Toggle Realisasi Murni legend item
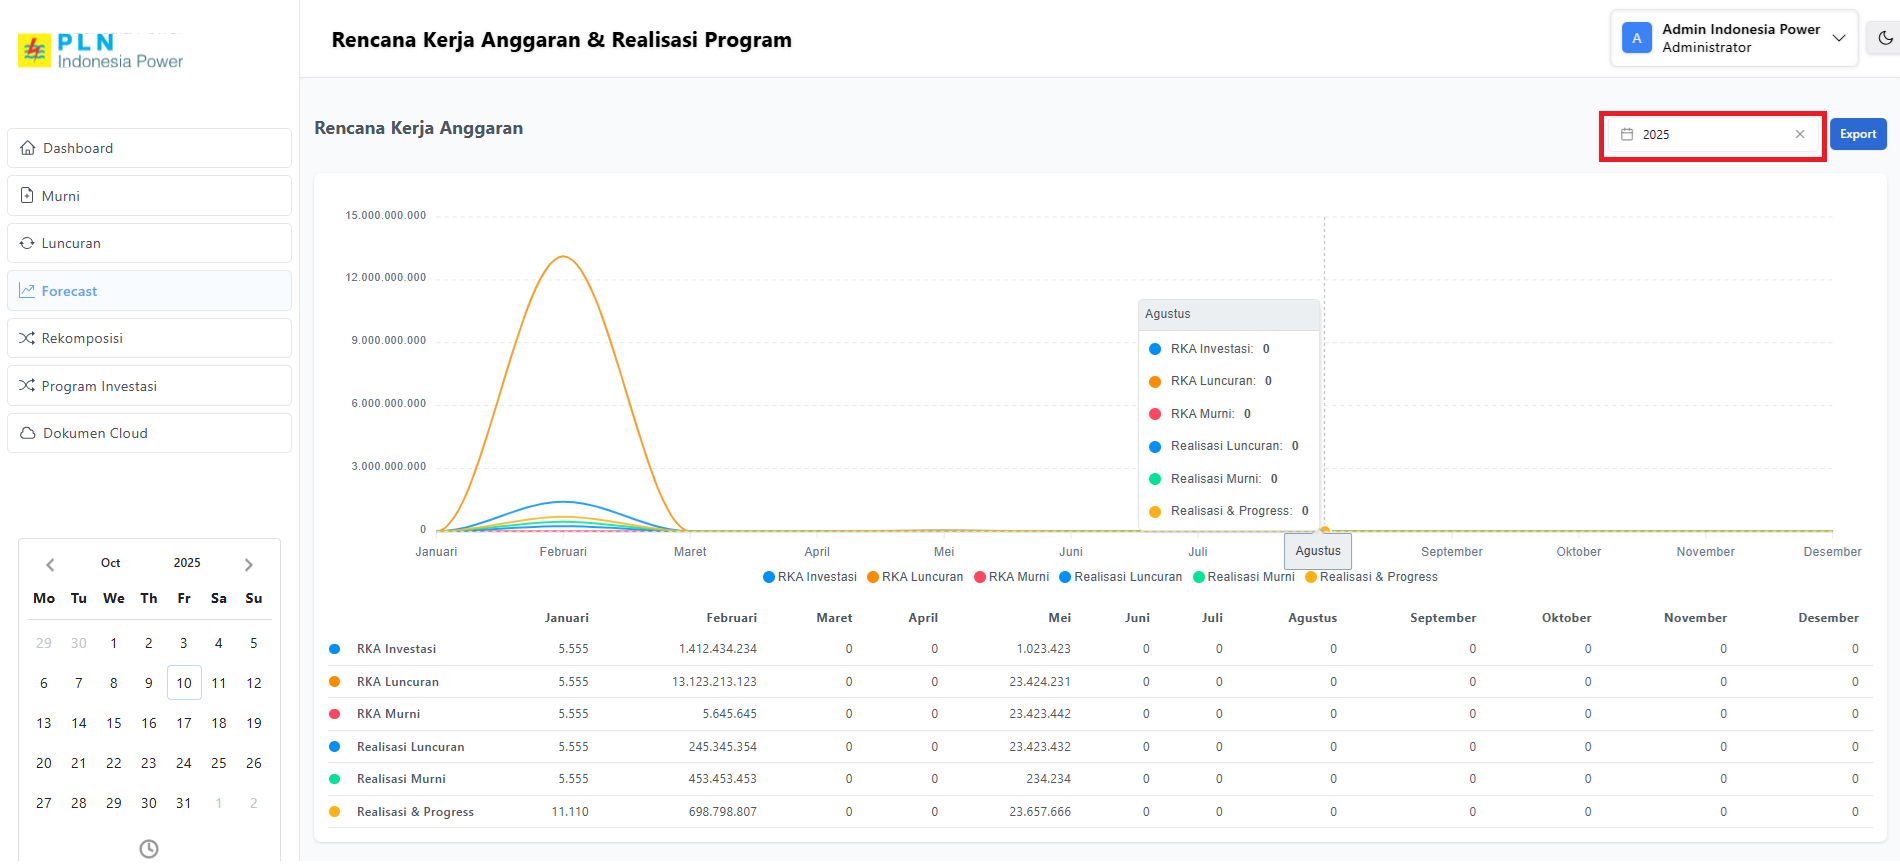This screenshot has width=1900, height=868. click(x=1243, y=577)
